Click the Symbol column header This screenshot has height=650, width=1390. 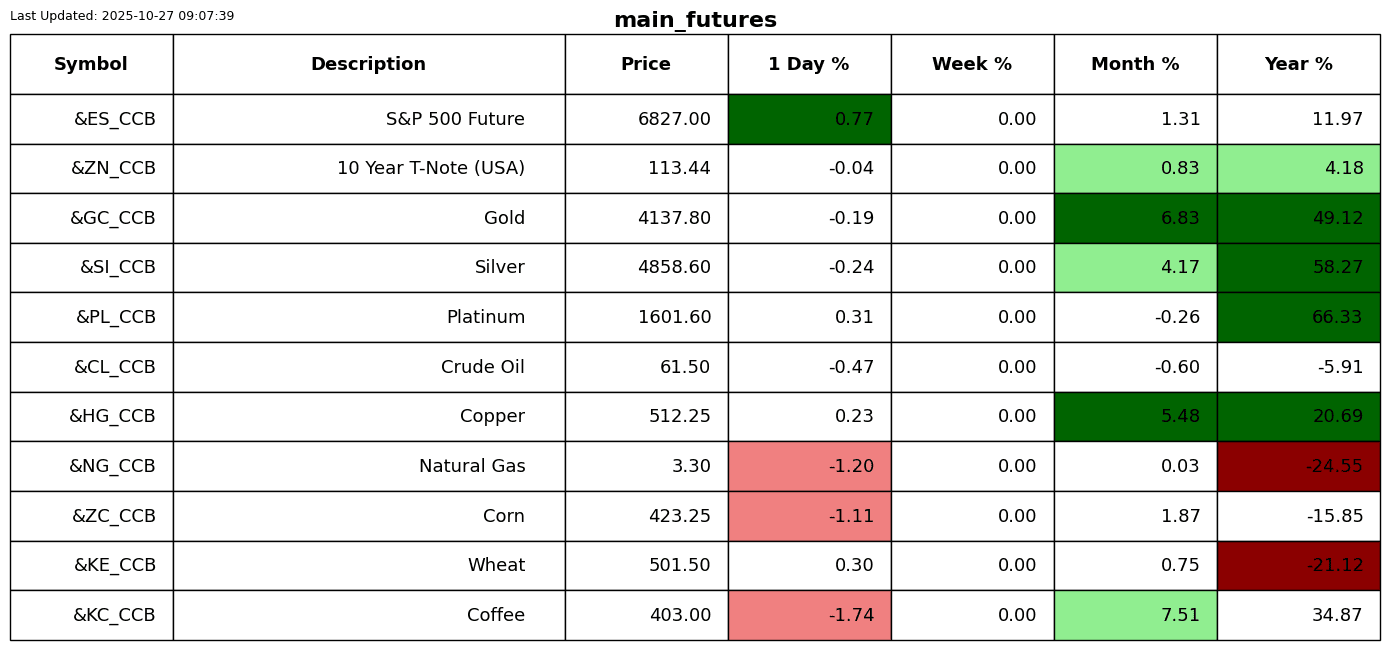[91, 64]
